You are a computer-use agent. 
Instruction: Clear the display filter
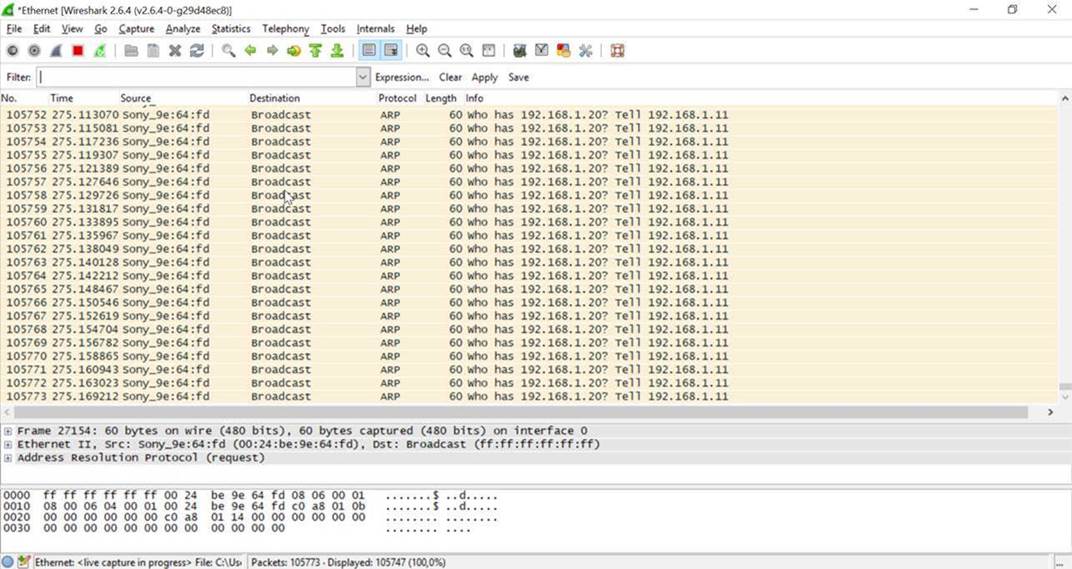pyautogui.click(x=451, y=77)
